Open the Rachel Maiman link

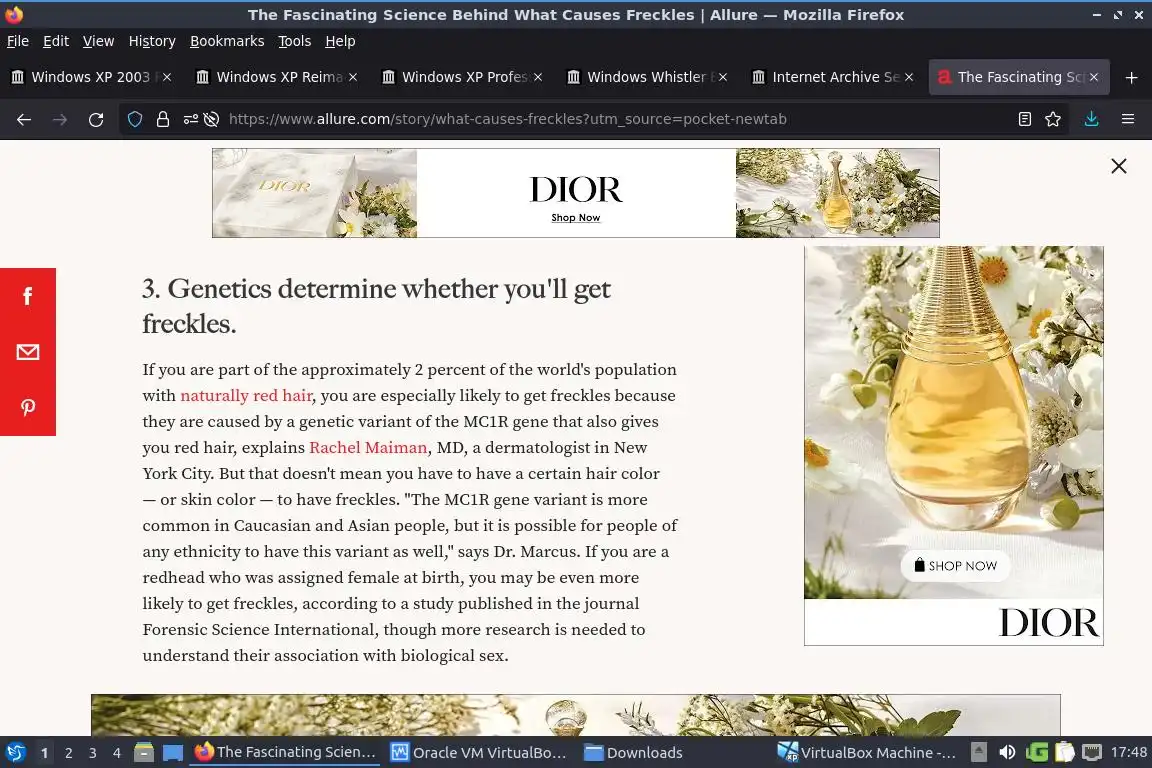(368, 448)
